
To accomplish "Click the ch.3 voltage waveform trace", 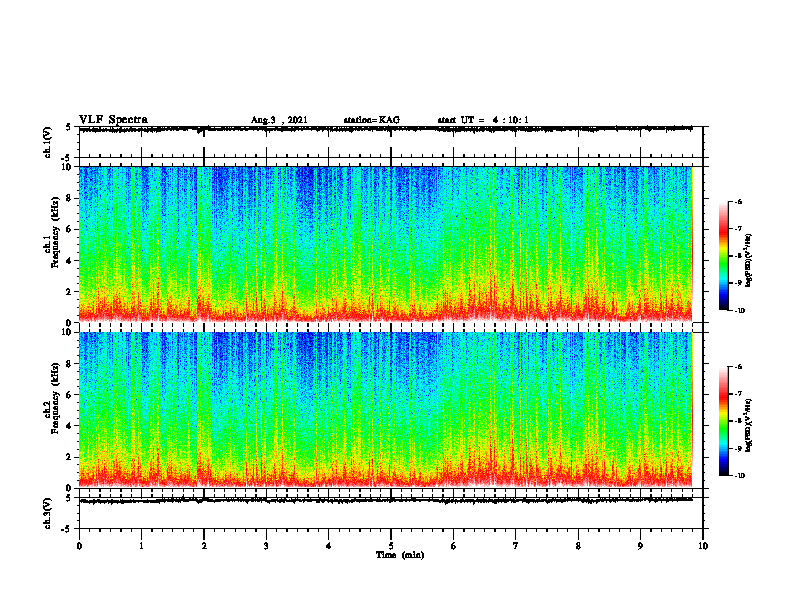I will click(x=385, y=500).
